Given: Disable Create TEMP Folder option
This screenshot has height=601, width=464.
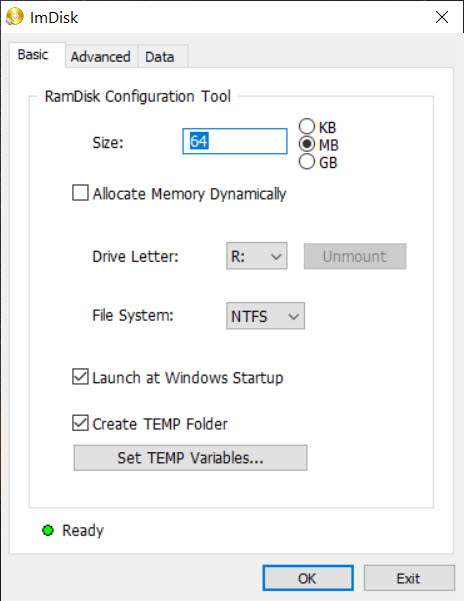Looking at the screenshot, I should [80, 423].
